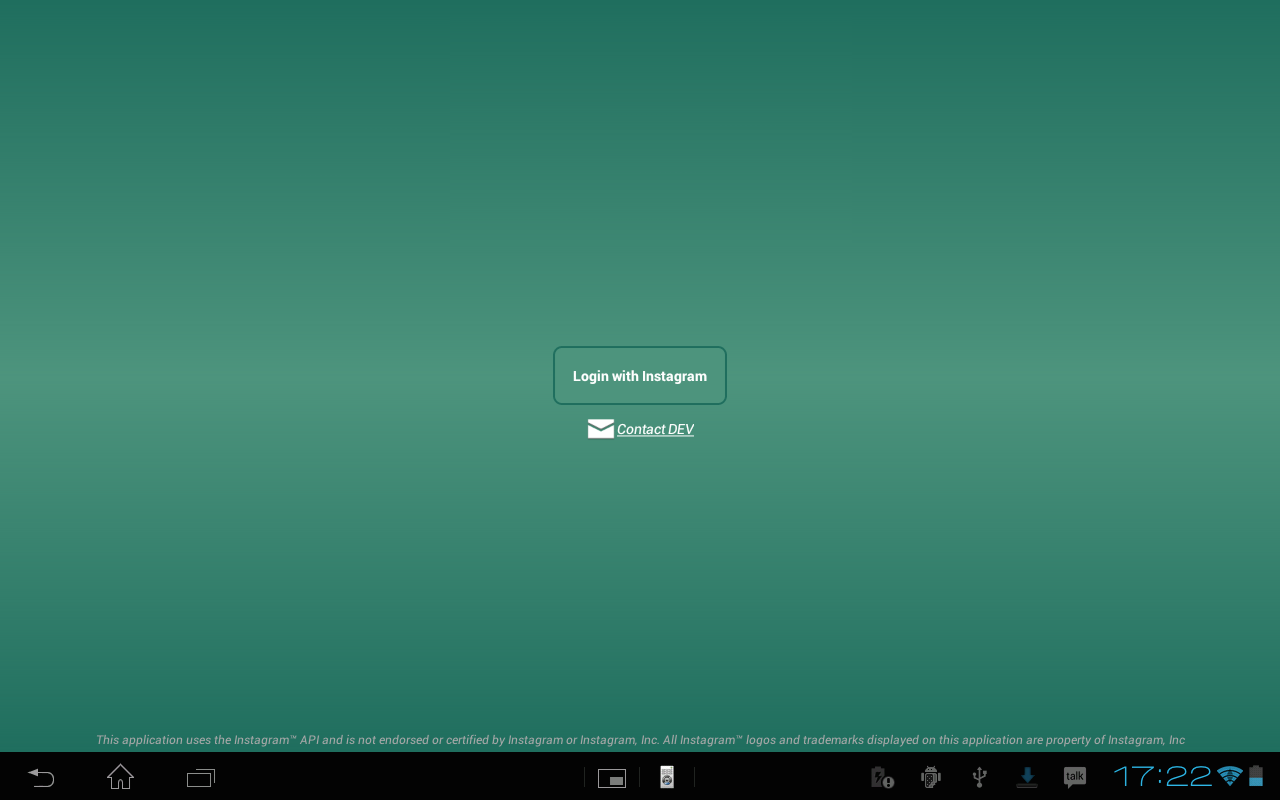Click the Wi-Fi signal status icon
The width and height of the screenshot is (1280, 800).
[x=1230, y=776]
